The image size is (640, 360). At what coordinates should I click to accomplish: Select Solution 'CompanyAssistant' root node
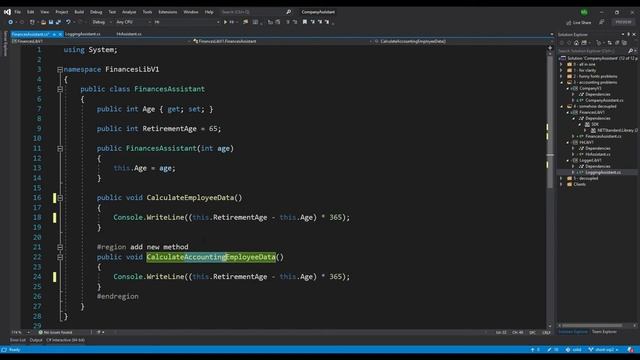[x=599, y=58]
